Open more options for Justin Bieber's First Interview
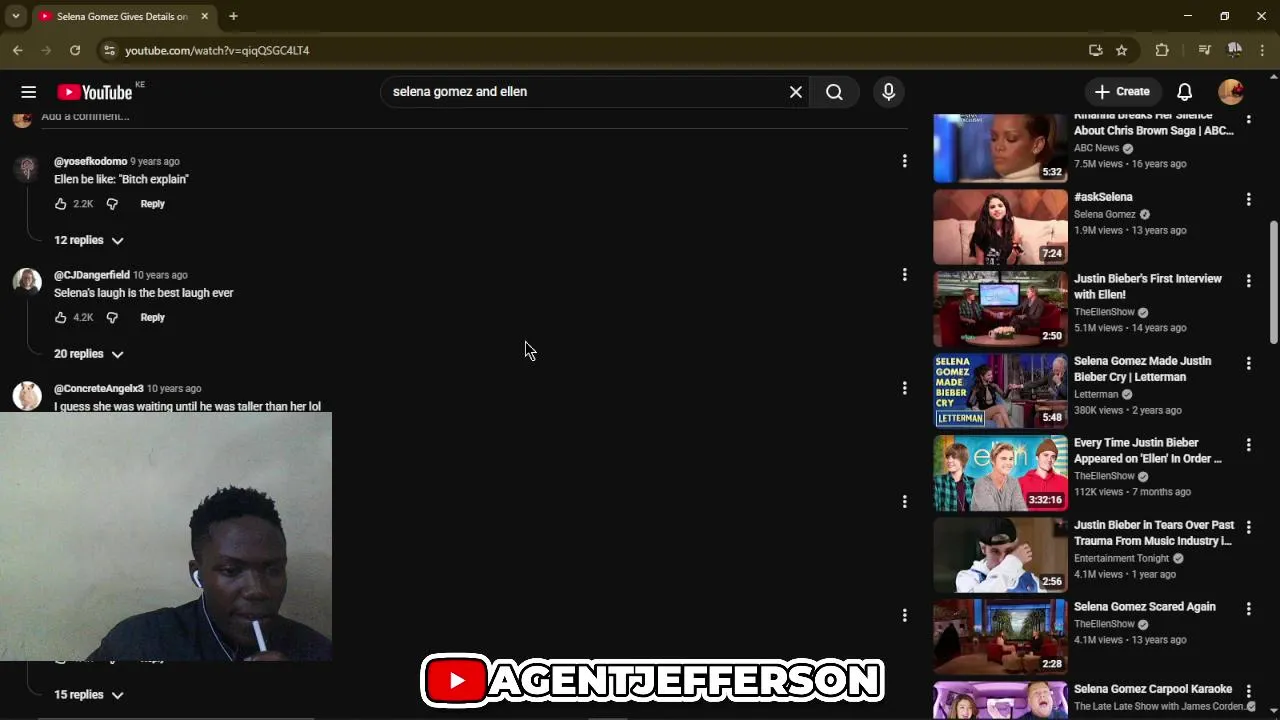 coord(1248,282)
